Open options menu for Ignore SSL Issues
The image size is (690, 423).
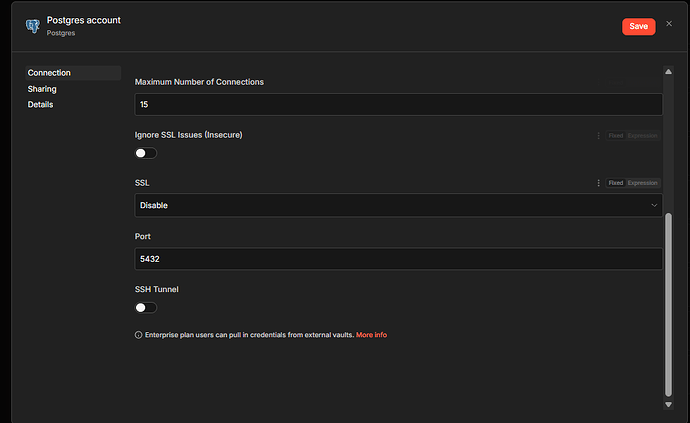click(599, 135)
